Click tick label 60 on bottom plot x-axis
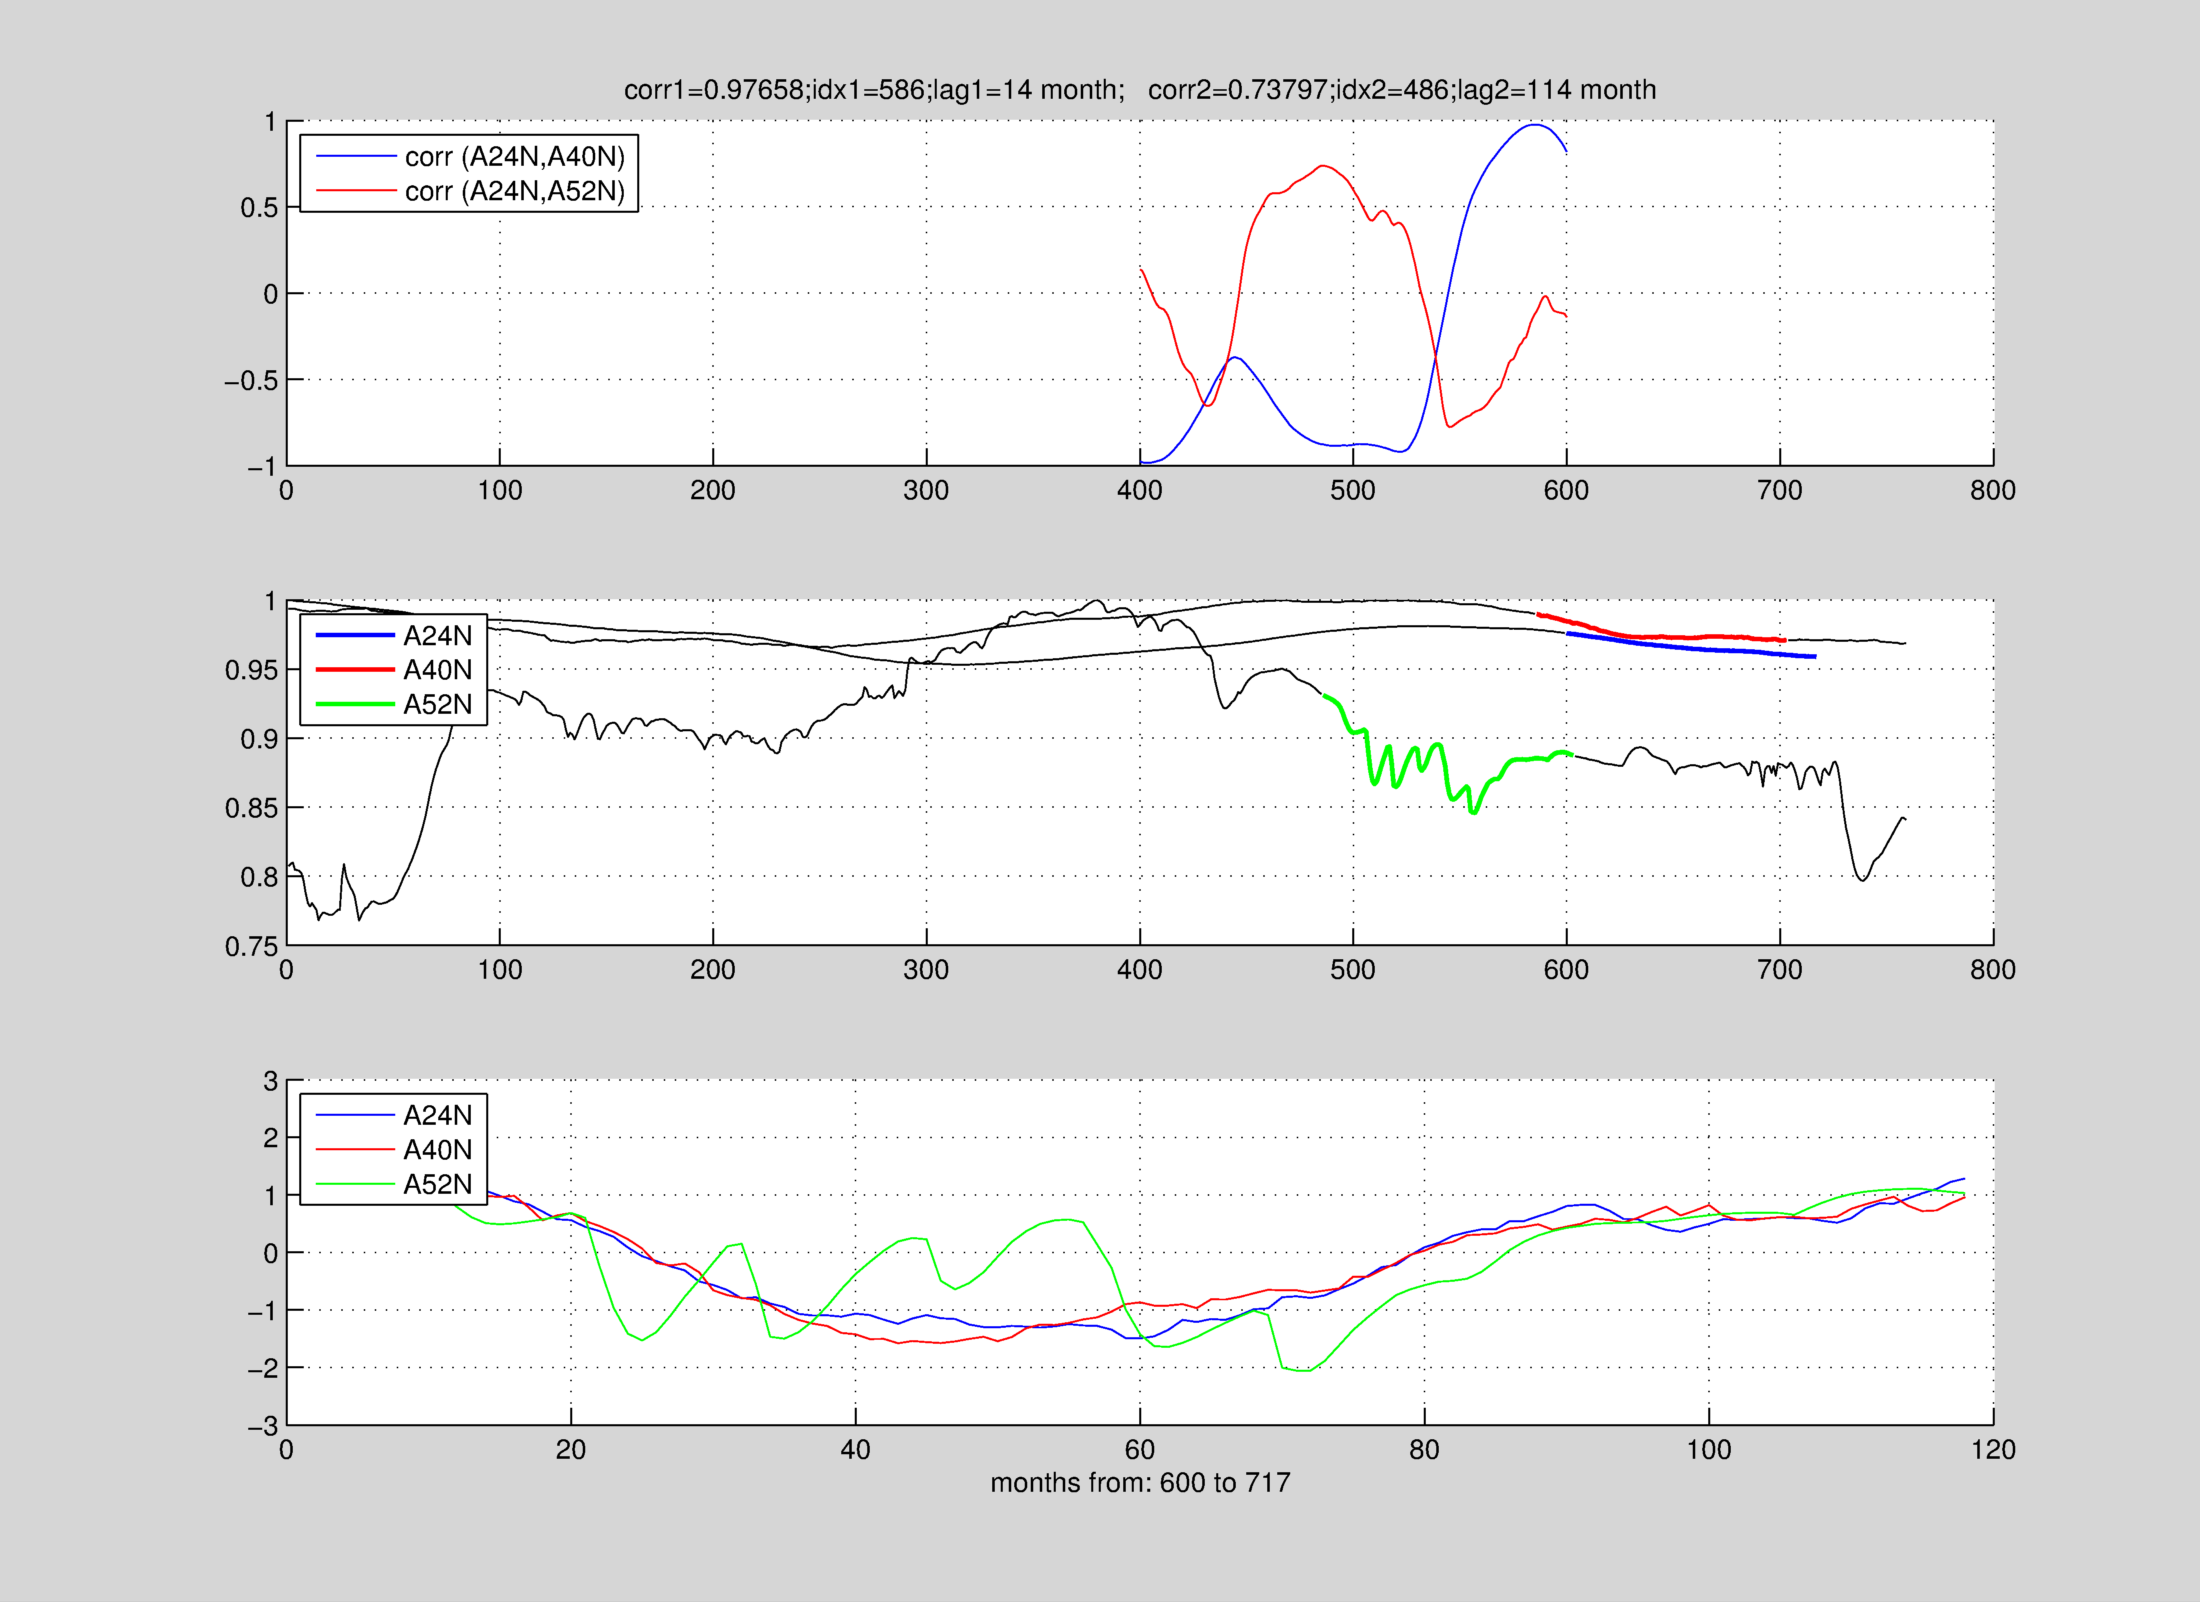Screen dimensions: 2200x1602 (x=1140, y=1451)
